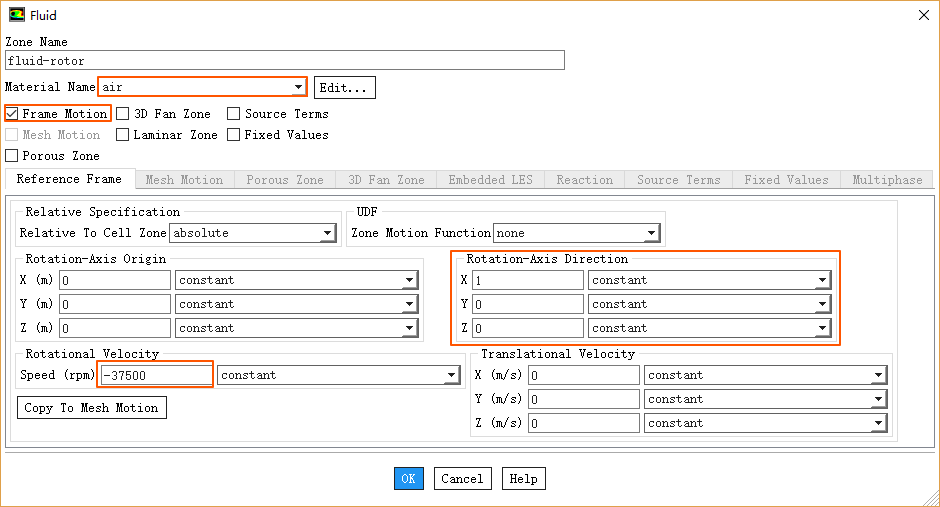The width and height of the screenshot is (940, 507).
Task: Focus the Zone Name text field
Action: (285, 61)
